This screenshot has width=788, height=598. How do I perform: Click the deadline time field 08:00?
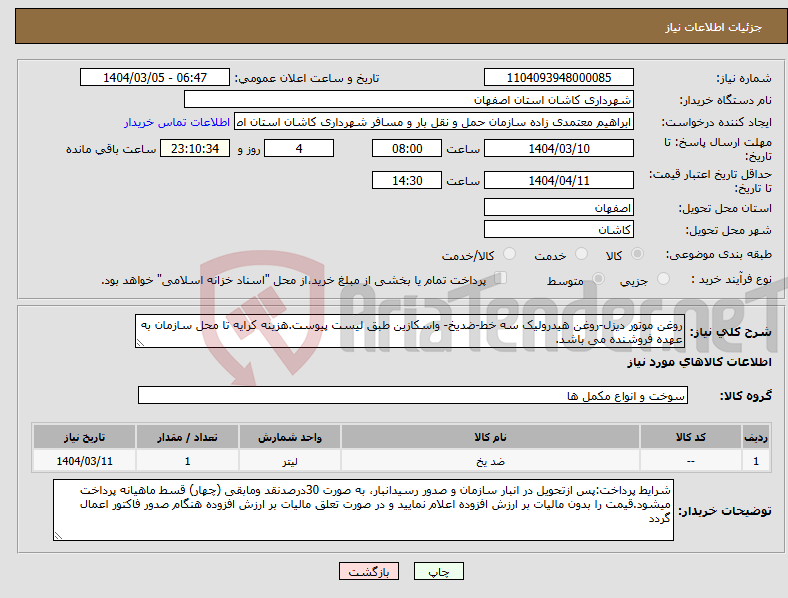point(407,149)
